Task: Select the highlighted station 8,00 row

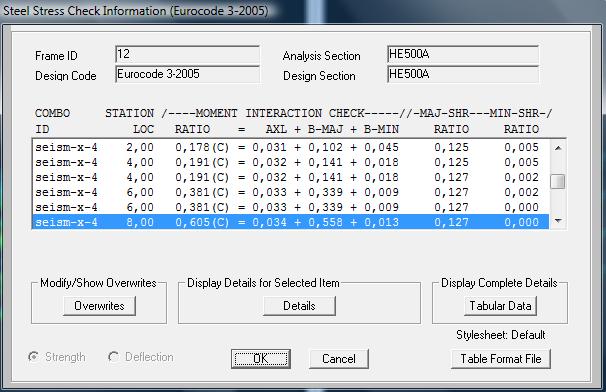Action: (x=291, y=222)
